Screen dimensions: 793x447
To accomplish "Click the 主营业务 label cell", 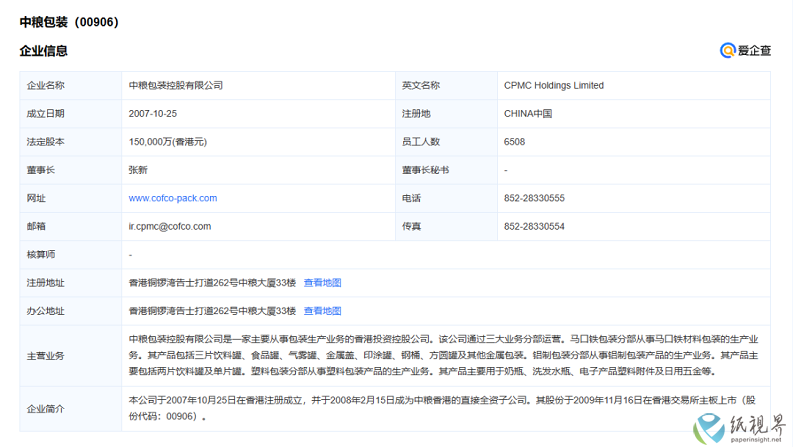I will 71,356.
